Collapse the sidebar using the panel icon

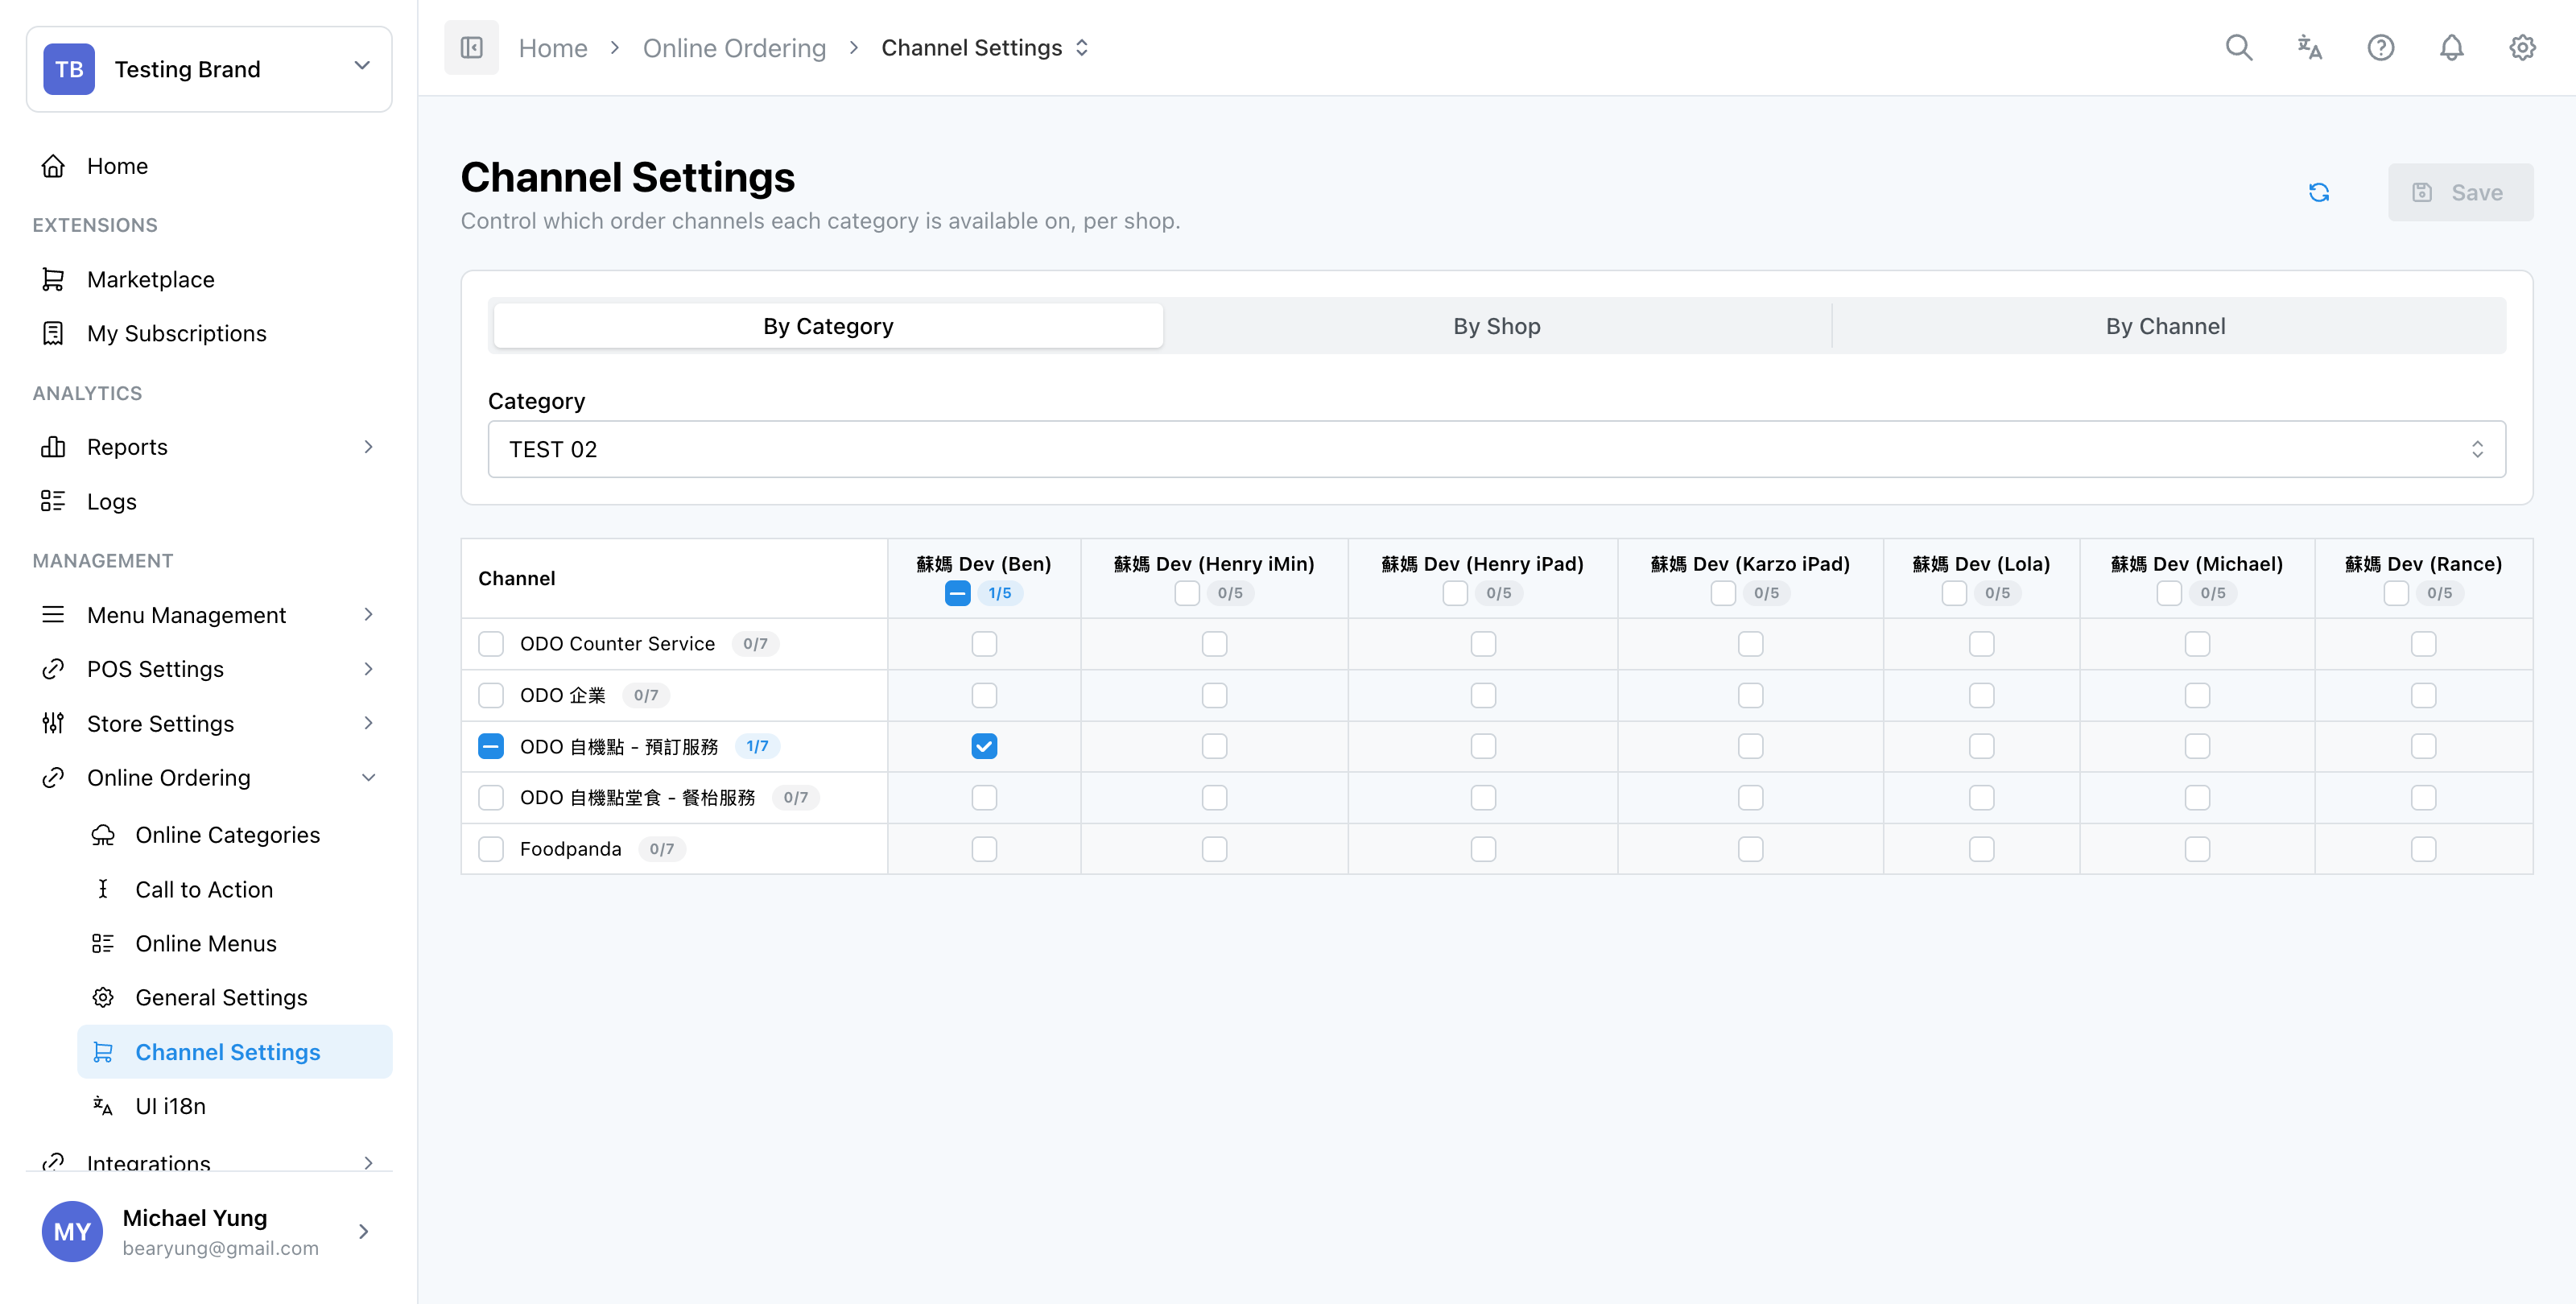(471, 46)
